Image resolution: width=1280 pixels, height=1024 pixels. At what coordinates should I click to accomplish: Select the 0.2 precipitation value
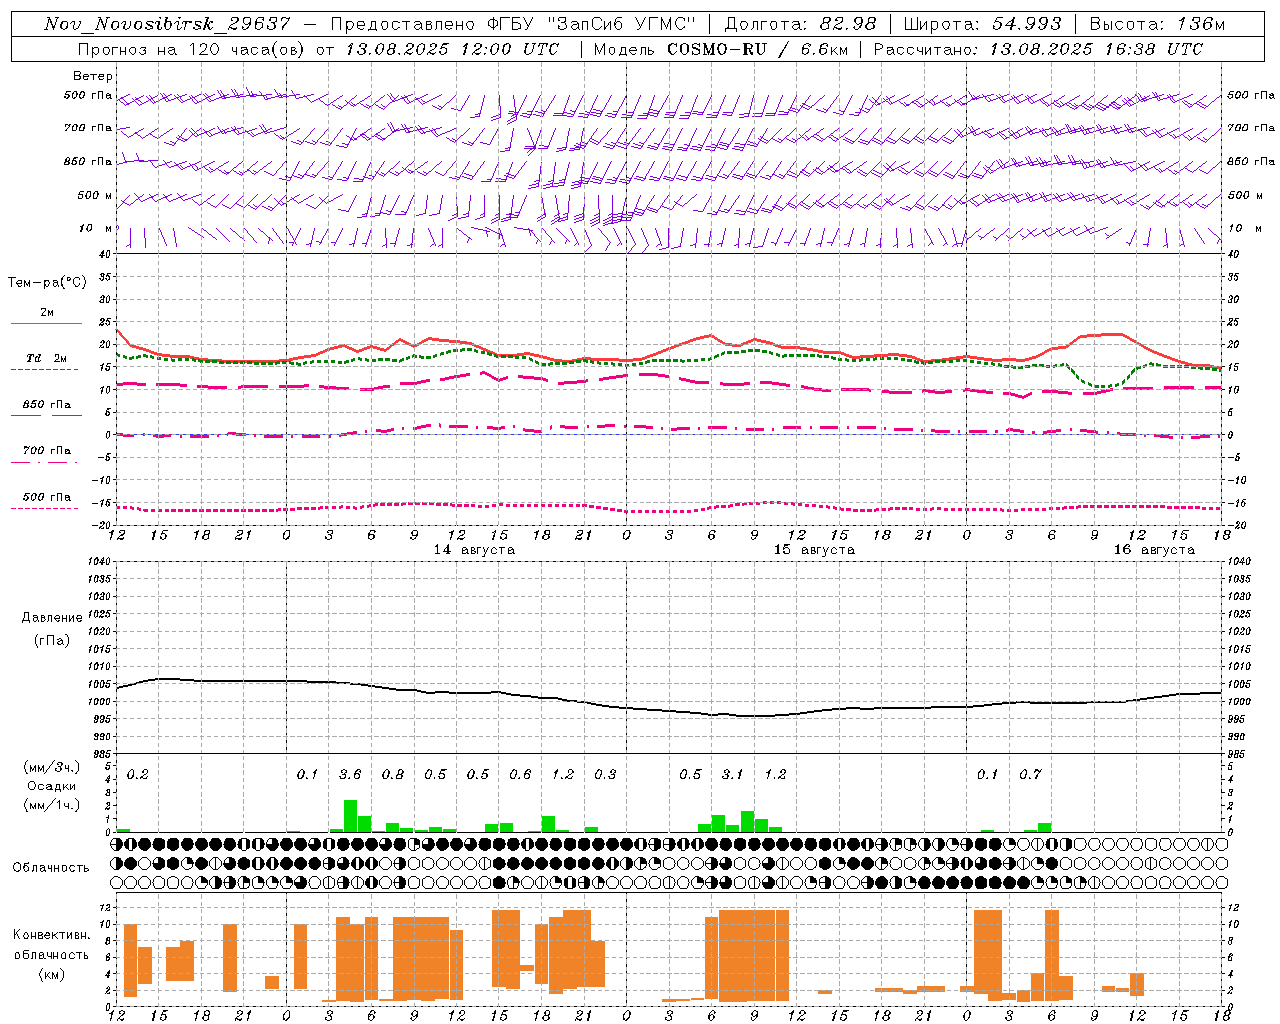click(137, 774)
